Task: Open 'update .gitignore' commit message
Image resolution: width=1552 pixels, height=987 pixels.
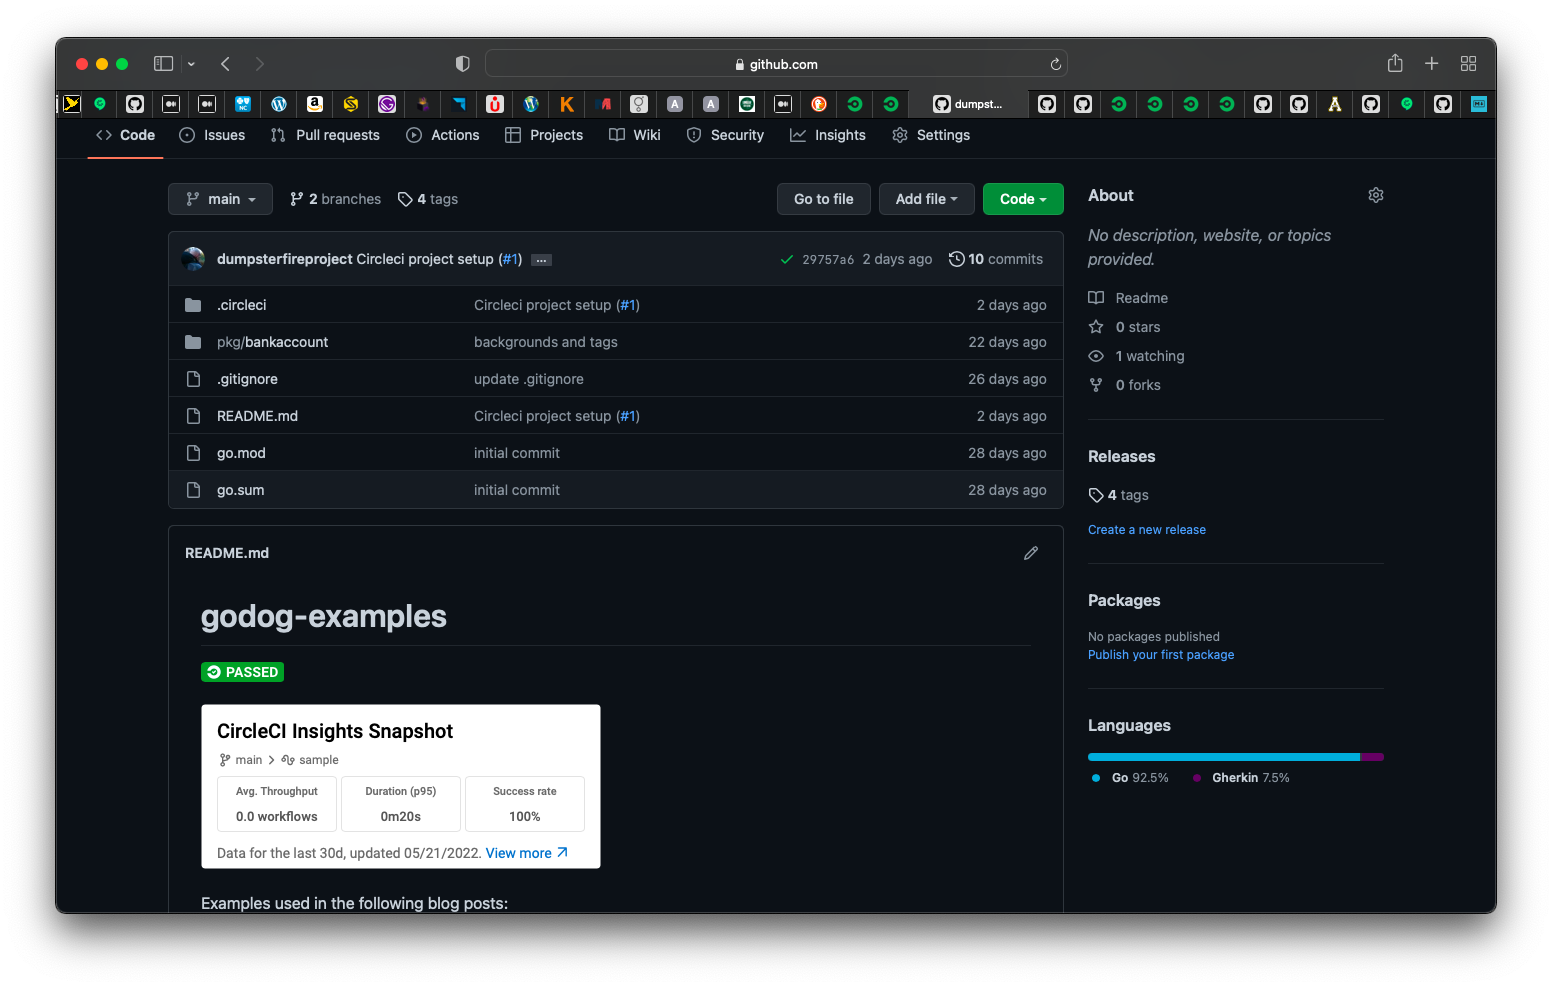Action: pyautogui.click(x=529, y=379)
